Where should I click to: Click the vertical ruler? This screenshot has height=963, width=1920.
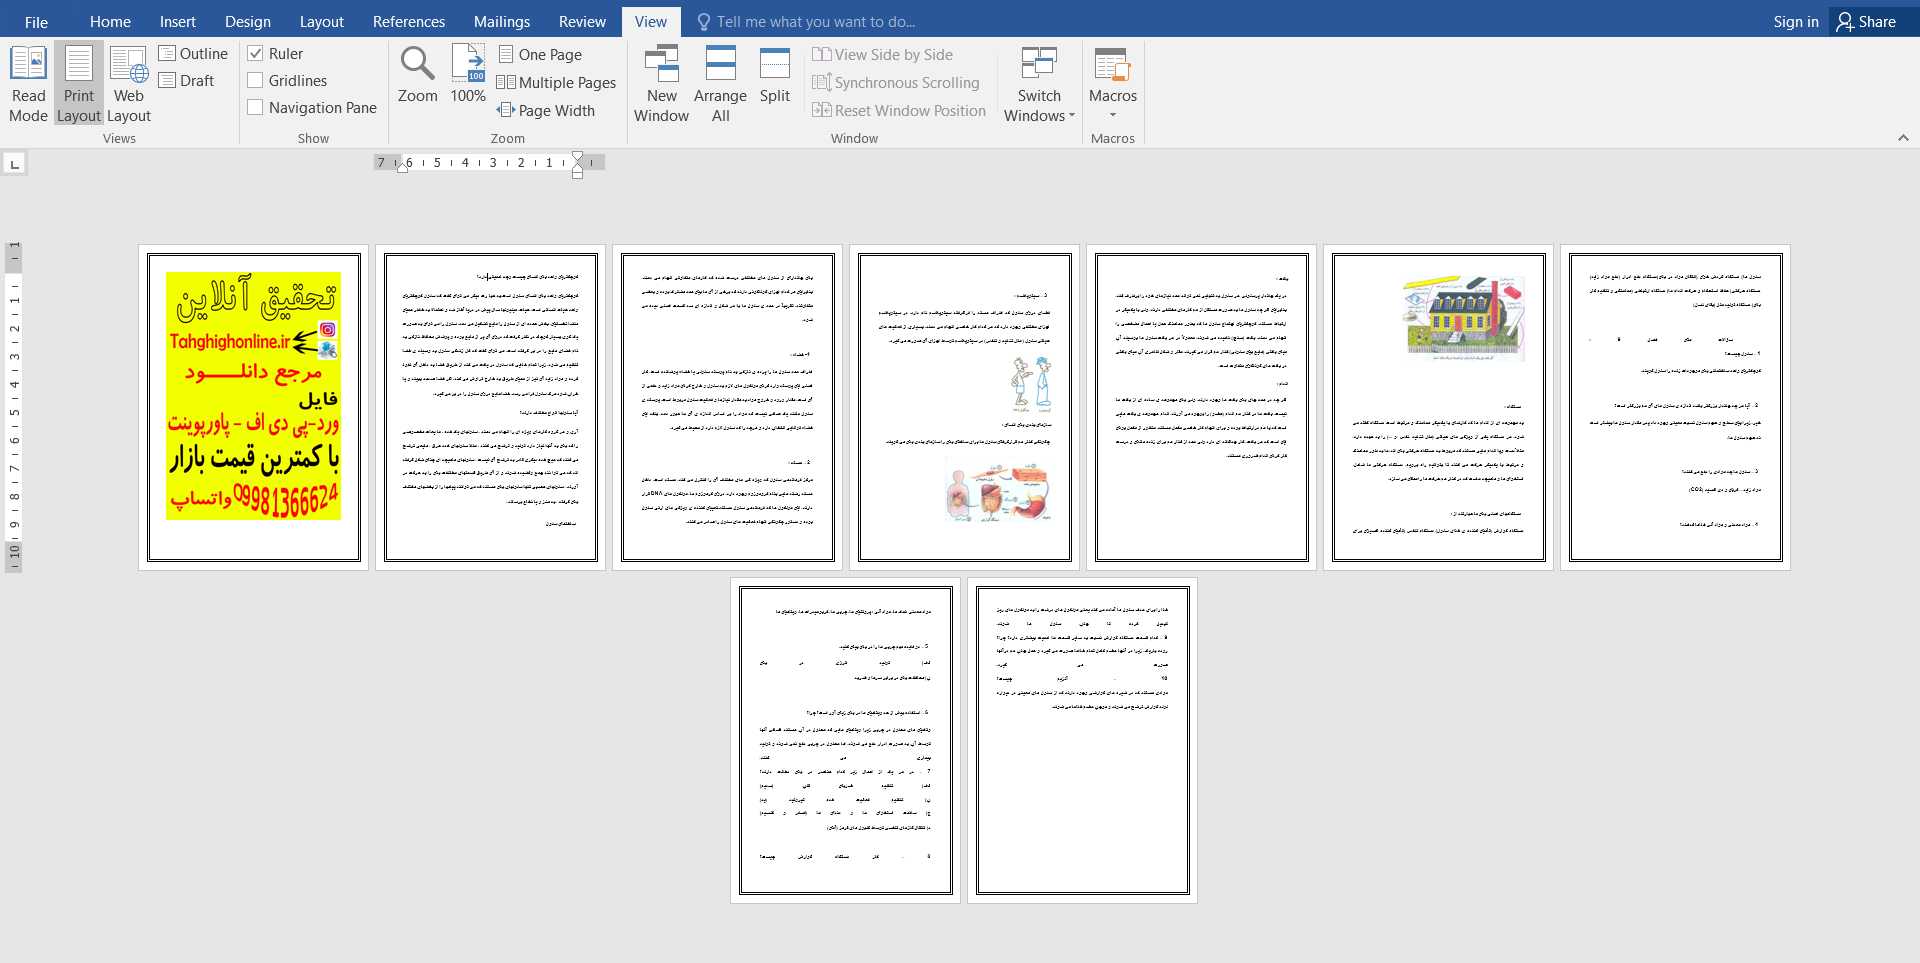pos(14,406)
